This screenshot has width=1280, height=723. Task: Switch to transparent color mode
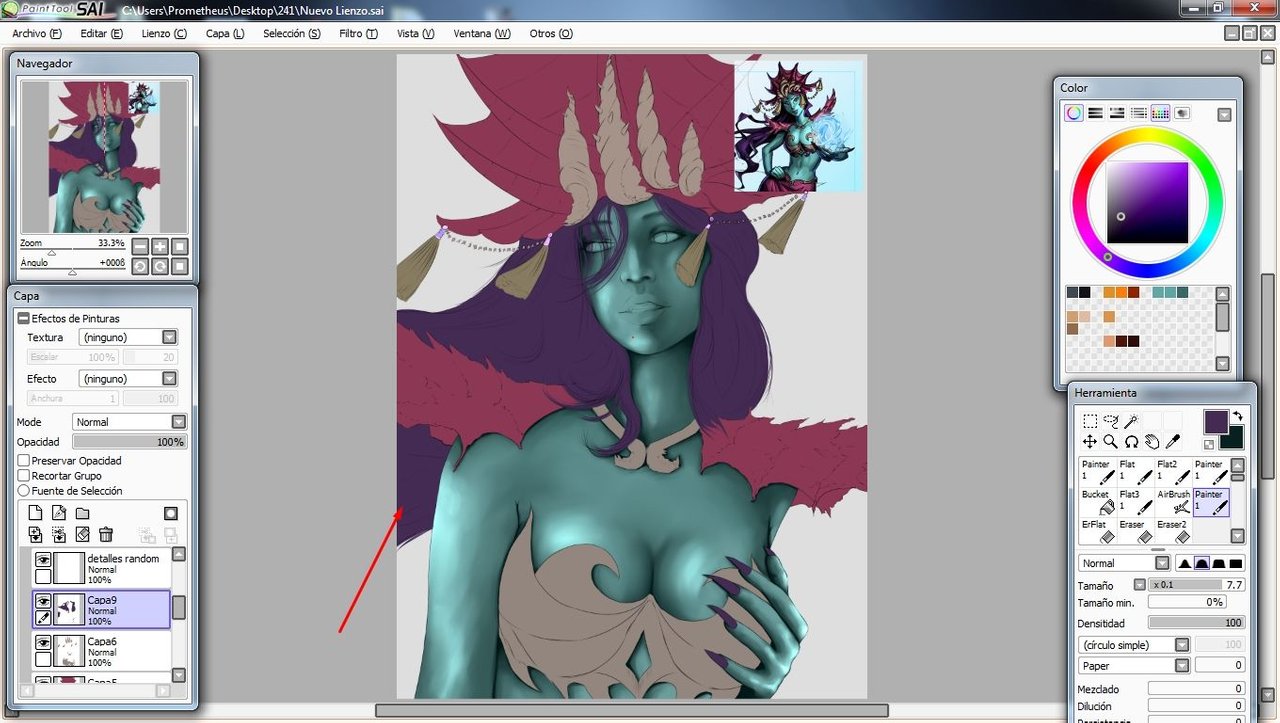pos(1209,444)
